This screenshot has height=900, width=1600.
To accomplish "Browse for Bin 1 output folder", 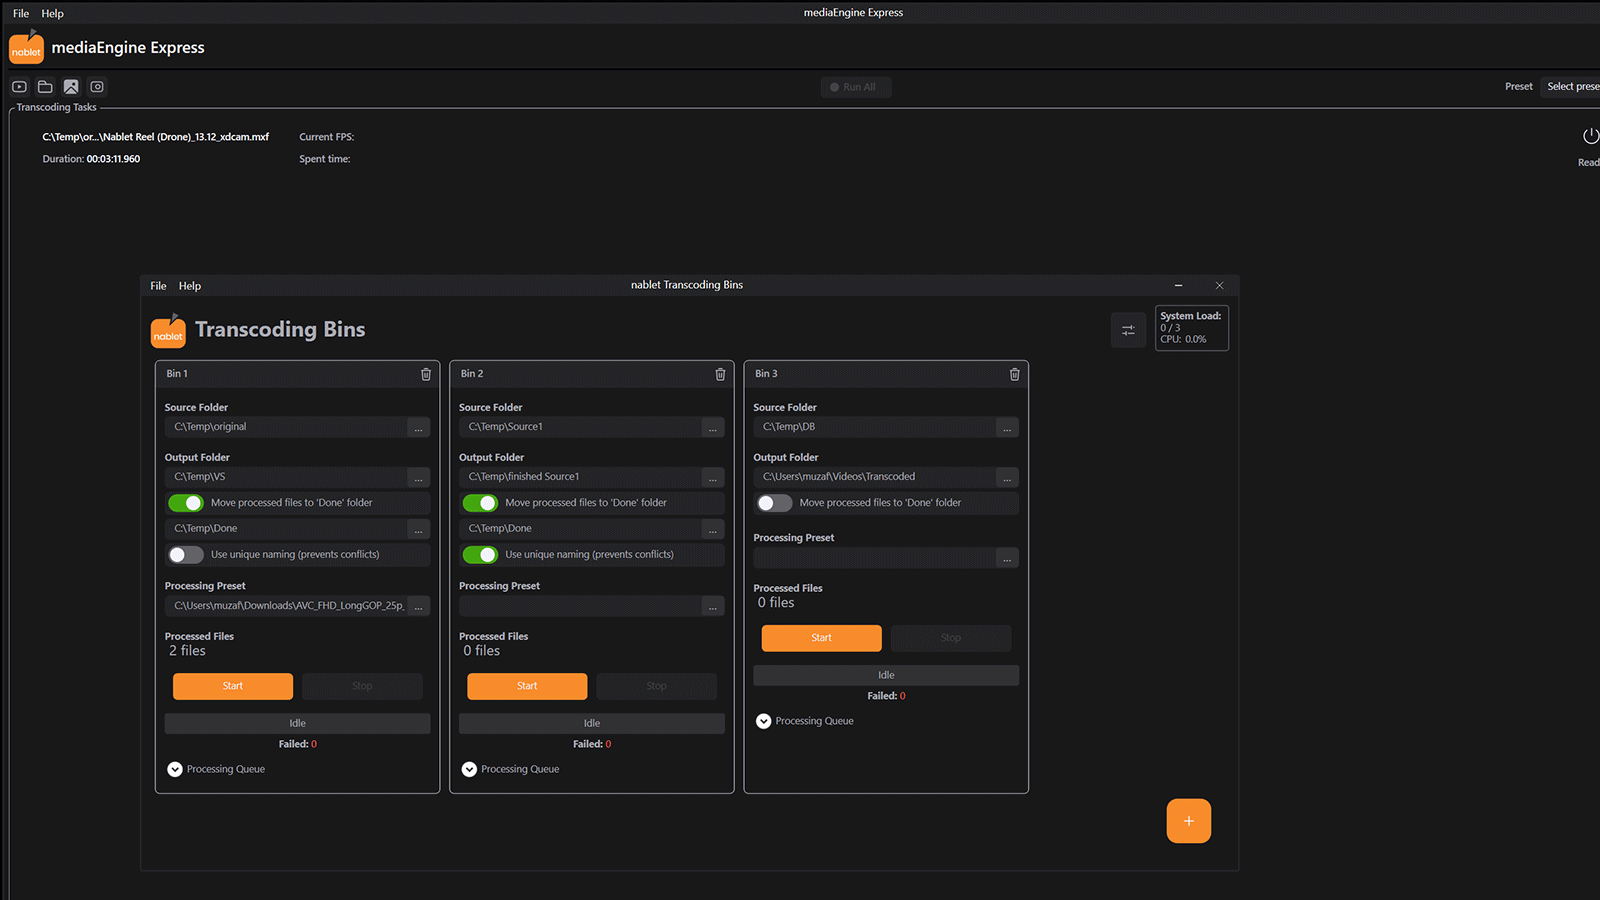I will (419, 478).
